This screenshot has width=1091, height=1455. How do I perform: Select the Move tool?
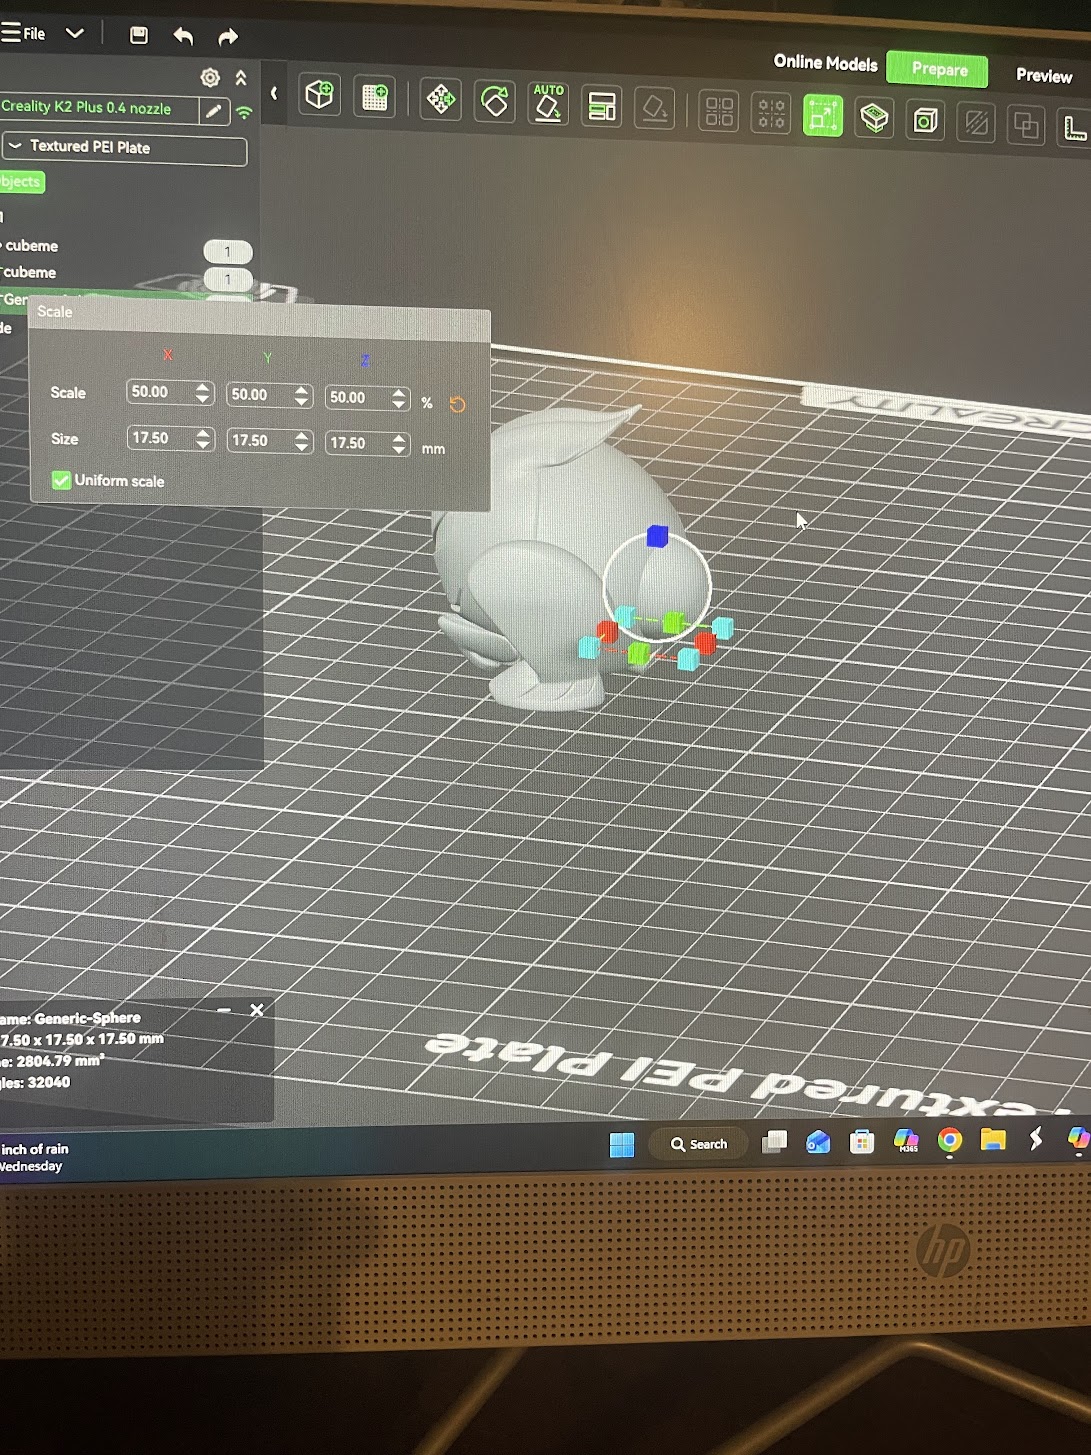[440, 99]
